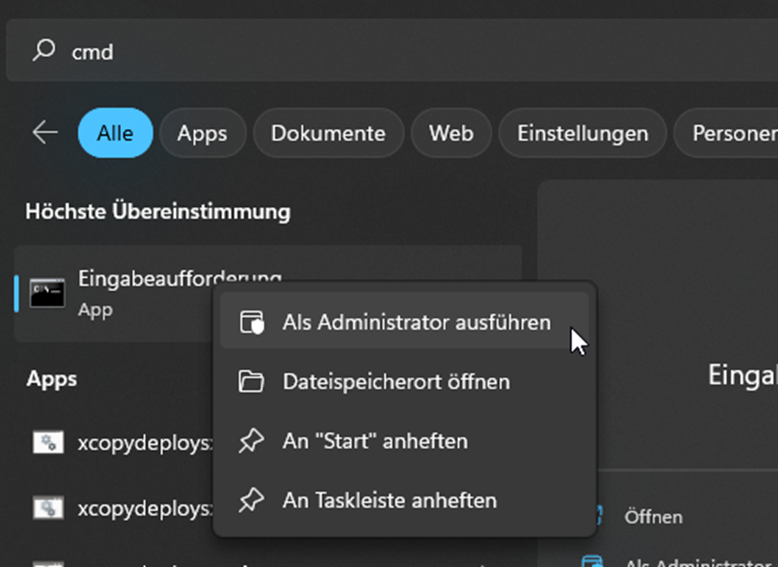778x567 pixels.
Task: Choose An Taskleiste anheften menu entry
Action: tap(389, 500)
